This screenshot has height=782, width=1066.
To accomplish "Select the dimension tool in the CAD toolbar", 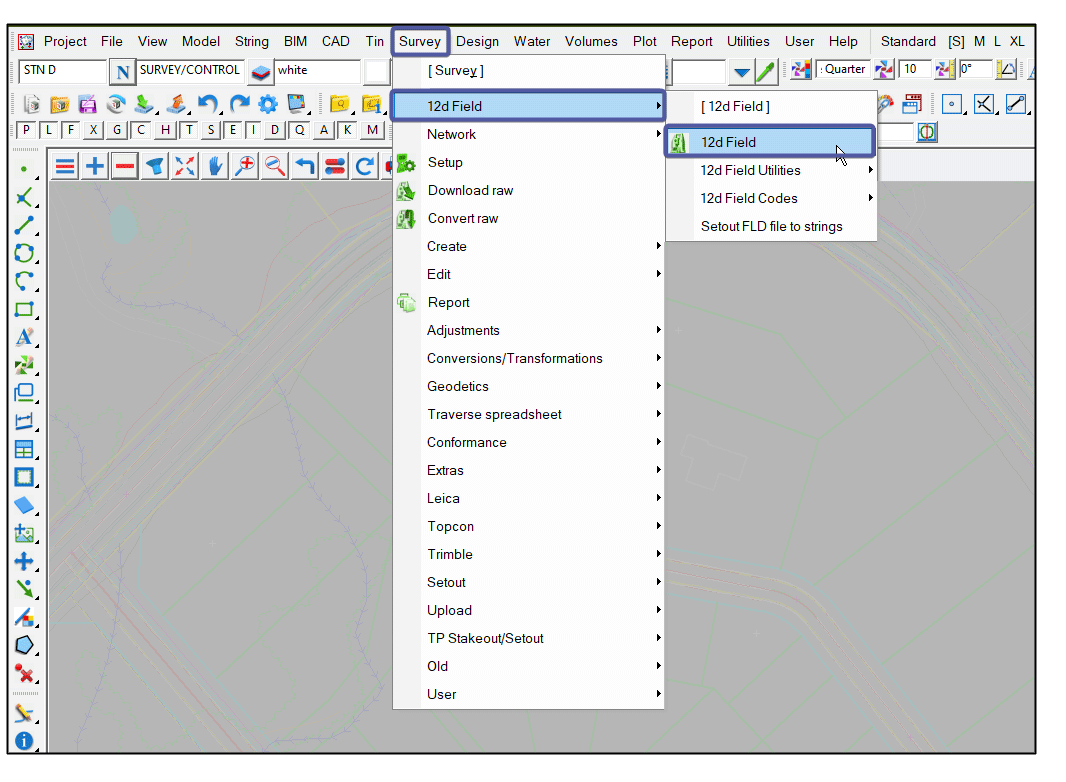I will 24,421.
